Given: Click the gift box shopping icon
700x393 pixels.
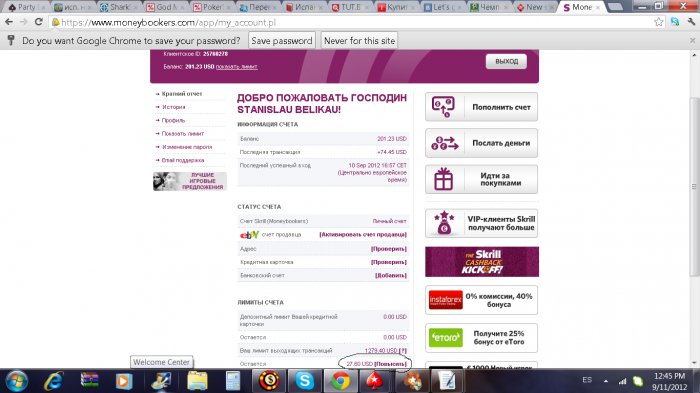Looking at the screenshot, I should tap(443, 179).
